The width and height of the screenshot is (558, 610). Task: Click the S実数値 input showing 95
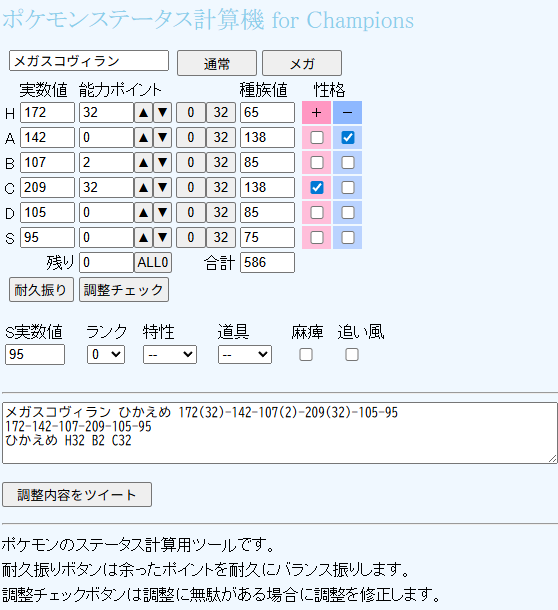click(x=35, y=354)
